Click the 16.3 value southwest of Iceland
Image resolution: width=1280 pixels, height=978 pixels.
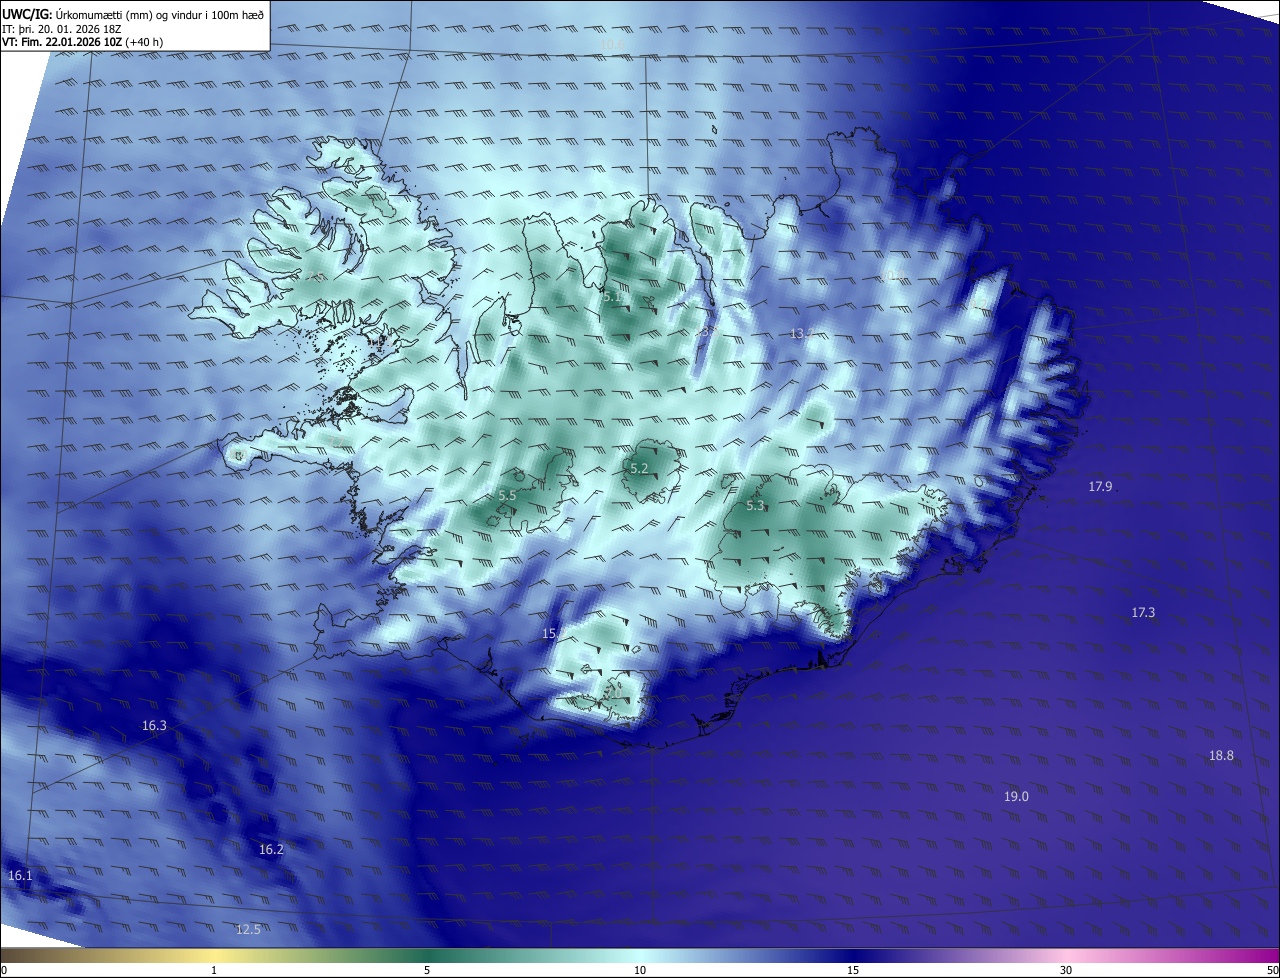click(154, 726)
